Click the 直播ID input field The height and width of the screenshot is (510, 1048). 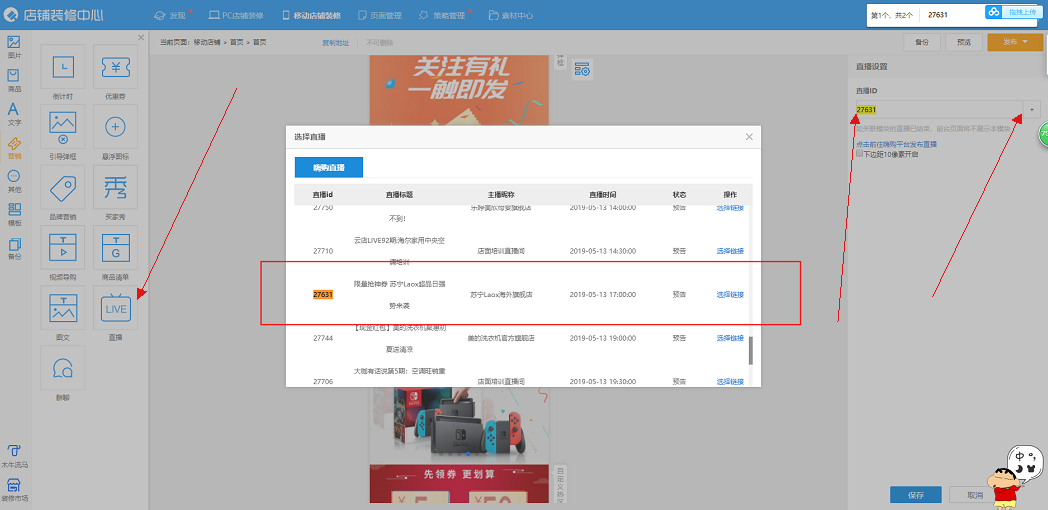pyautogui.click(x=938, y=109)
